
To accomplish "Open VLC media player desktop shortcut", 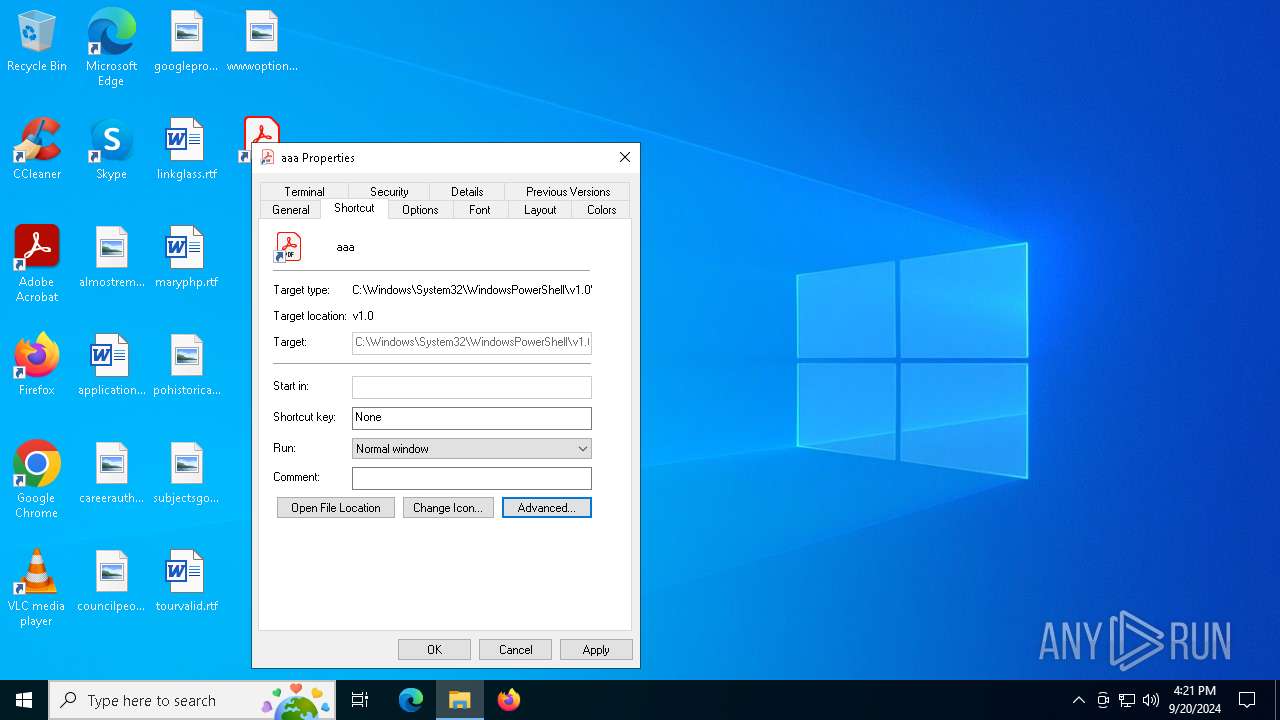I will tap(37, 588).
